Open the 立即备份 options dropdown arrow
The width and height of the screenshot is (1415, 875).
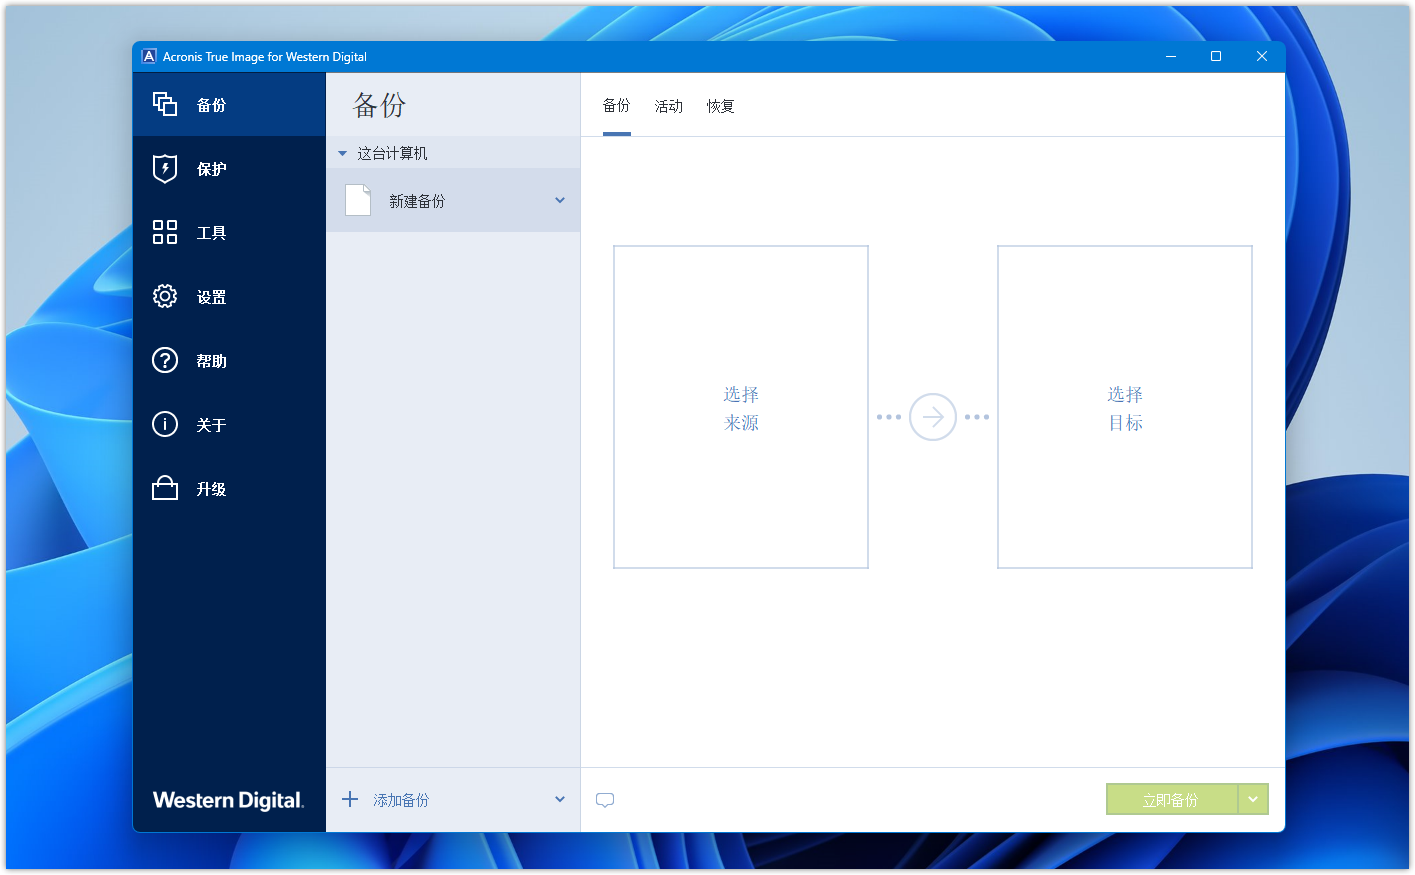(x=1253, y=799)
